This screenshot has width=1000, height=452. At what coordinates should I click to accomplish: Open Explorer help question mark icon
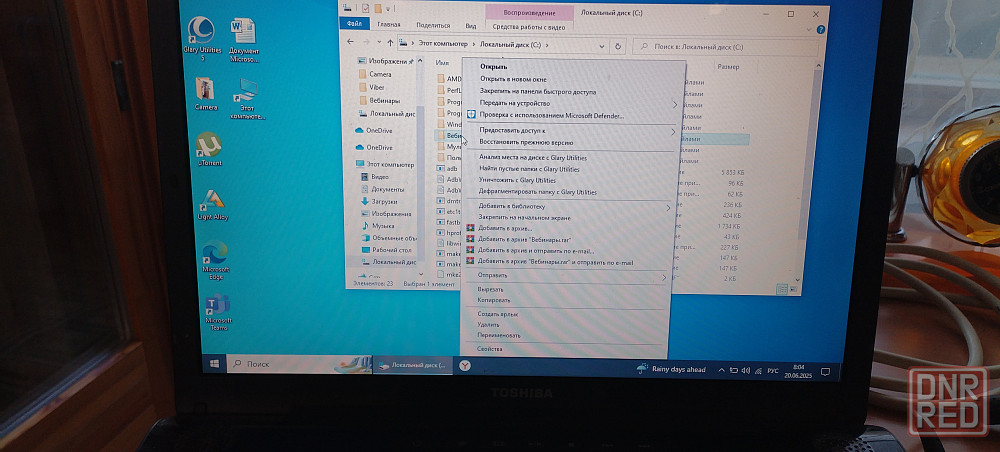click(x=820, y=29)
